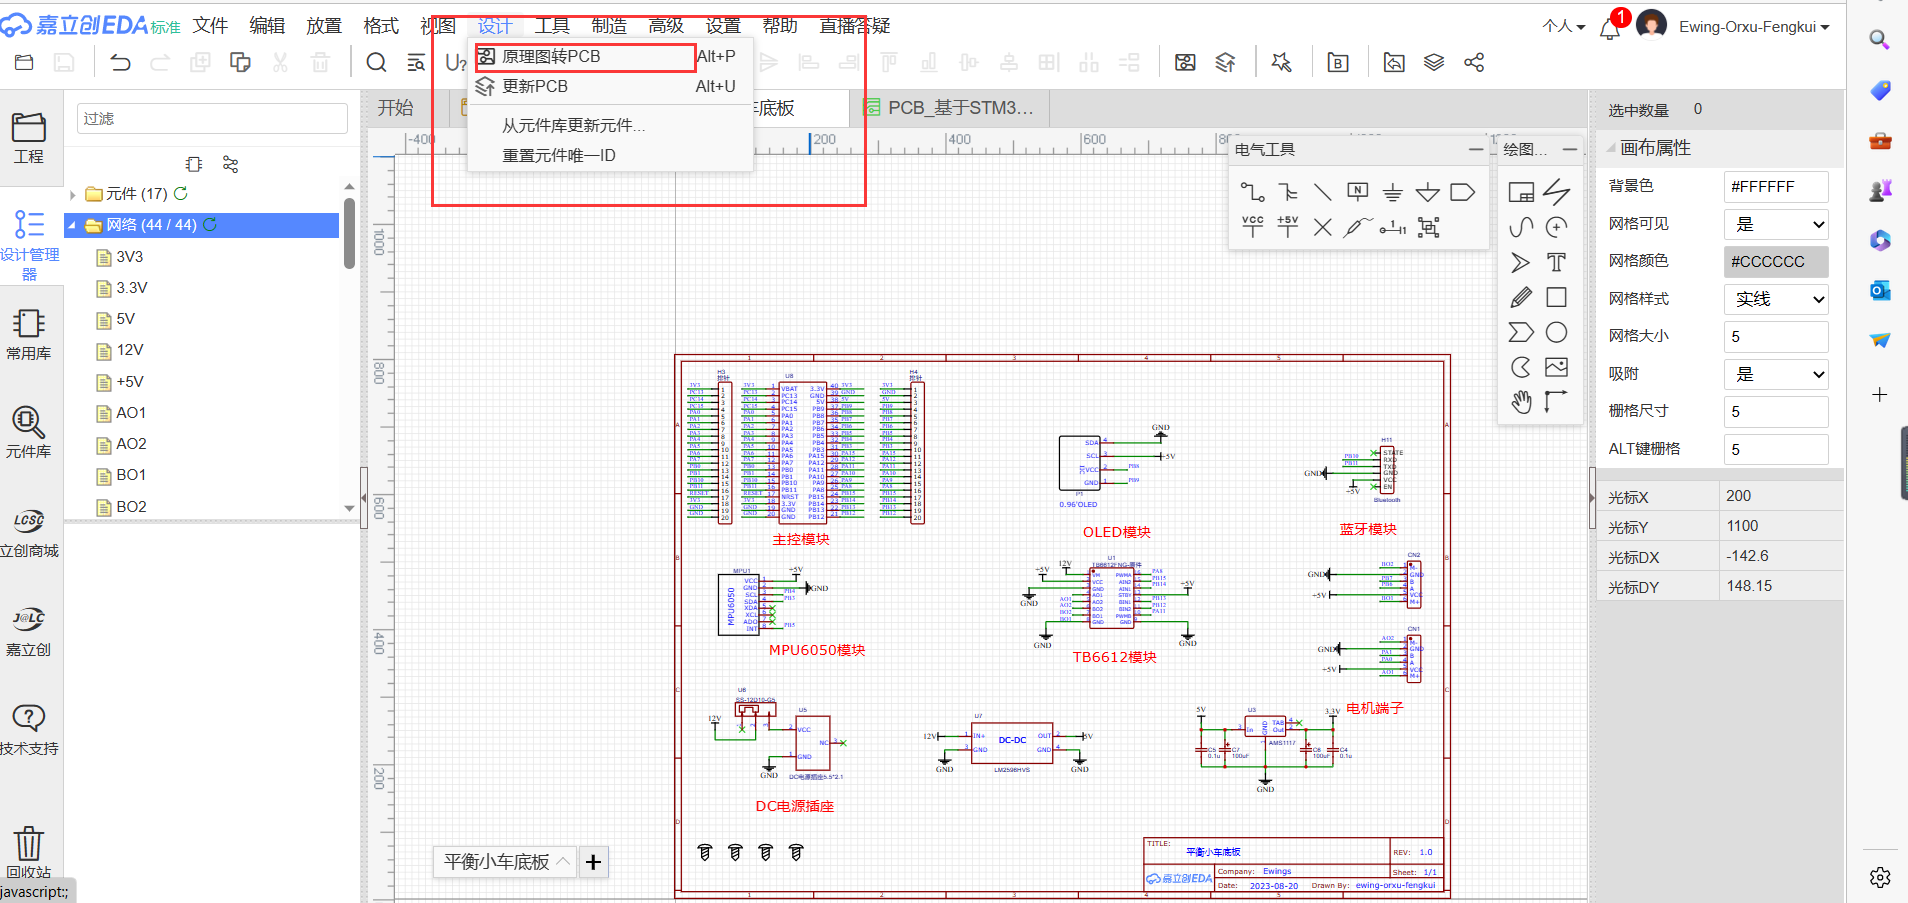Choose 重置元件唯一ID menu entry
Screen dimensions: 1908x903
[x=610, y=155]
